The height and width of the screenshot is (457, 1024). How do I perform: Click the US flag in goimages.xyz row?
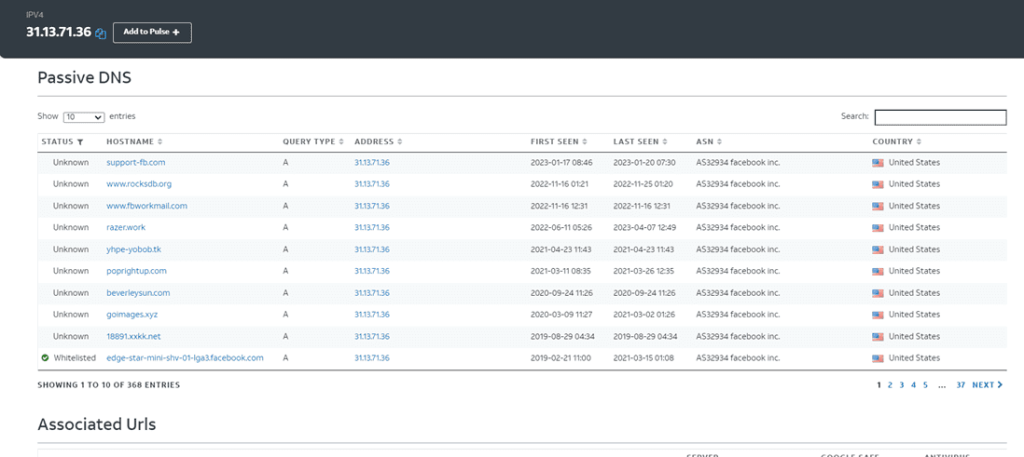[x=878, y=315]
